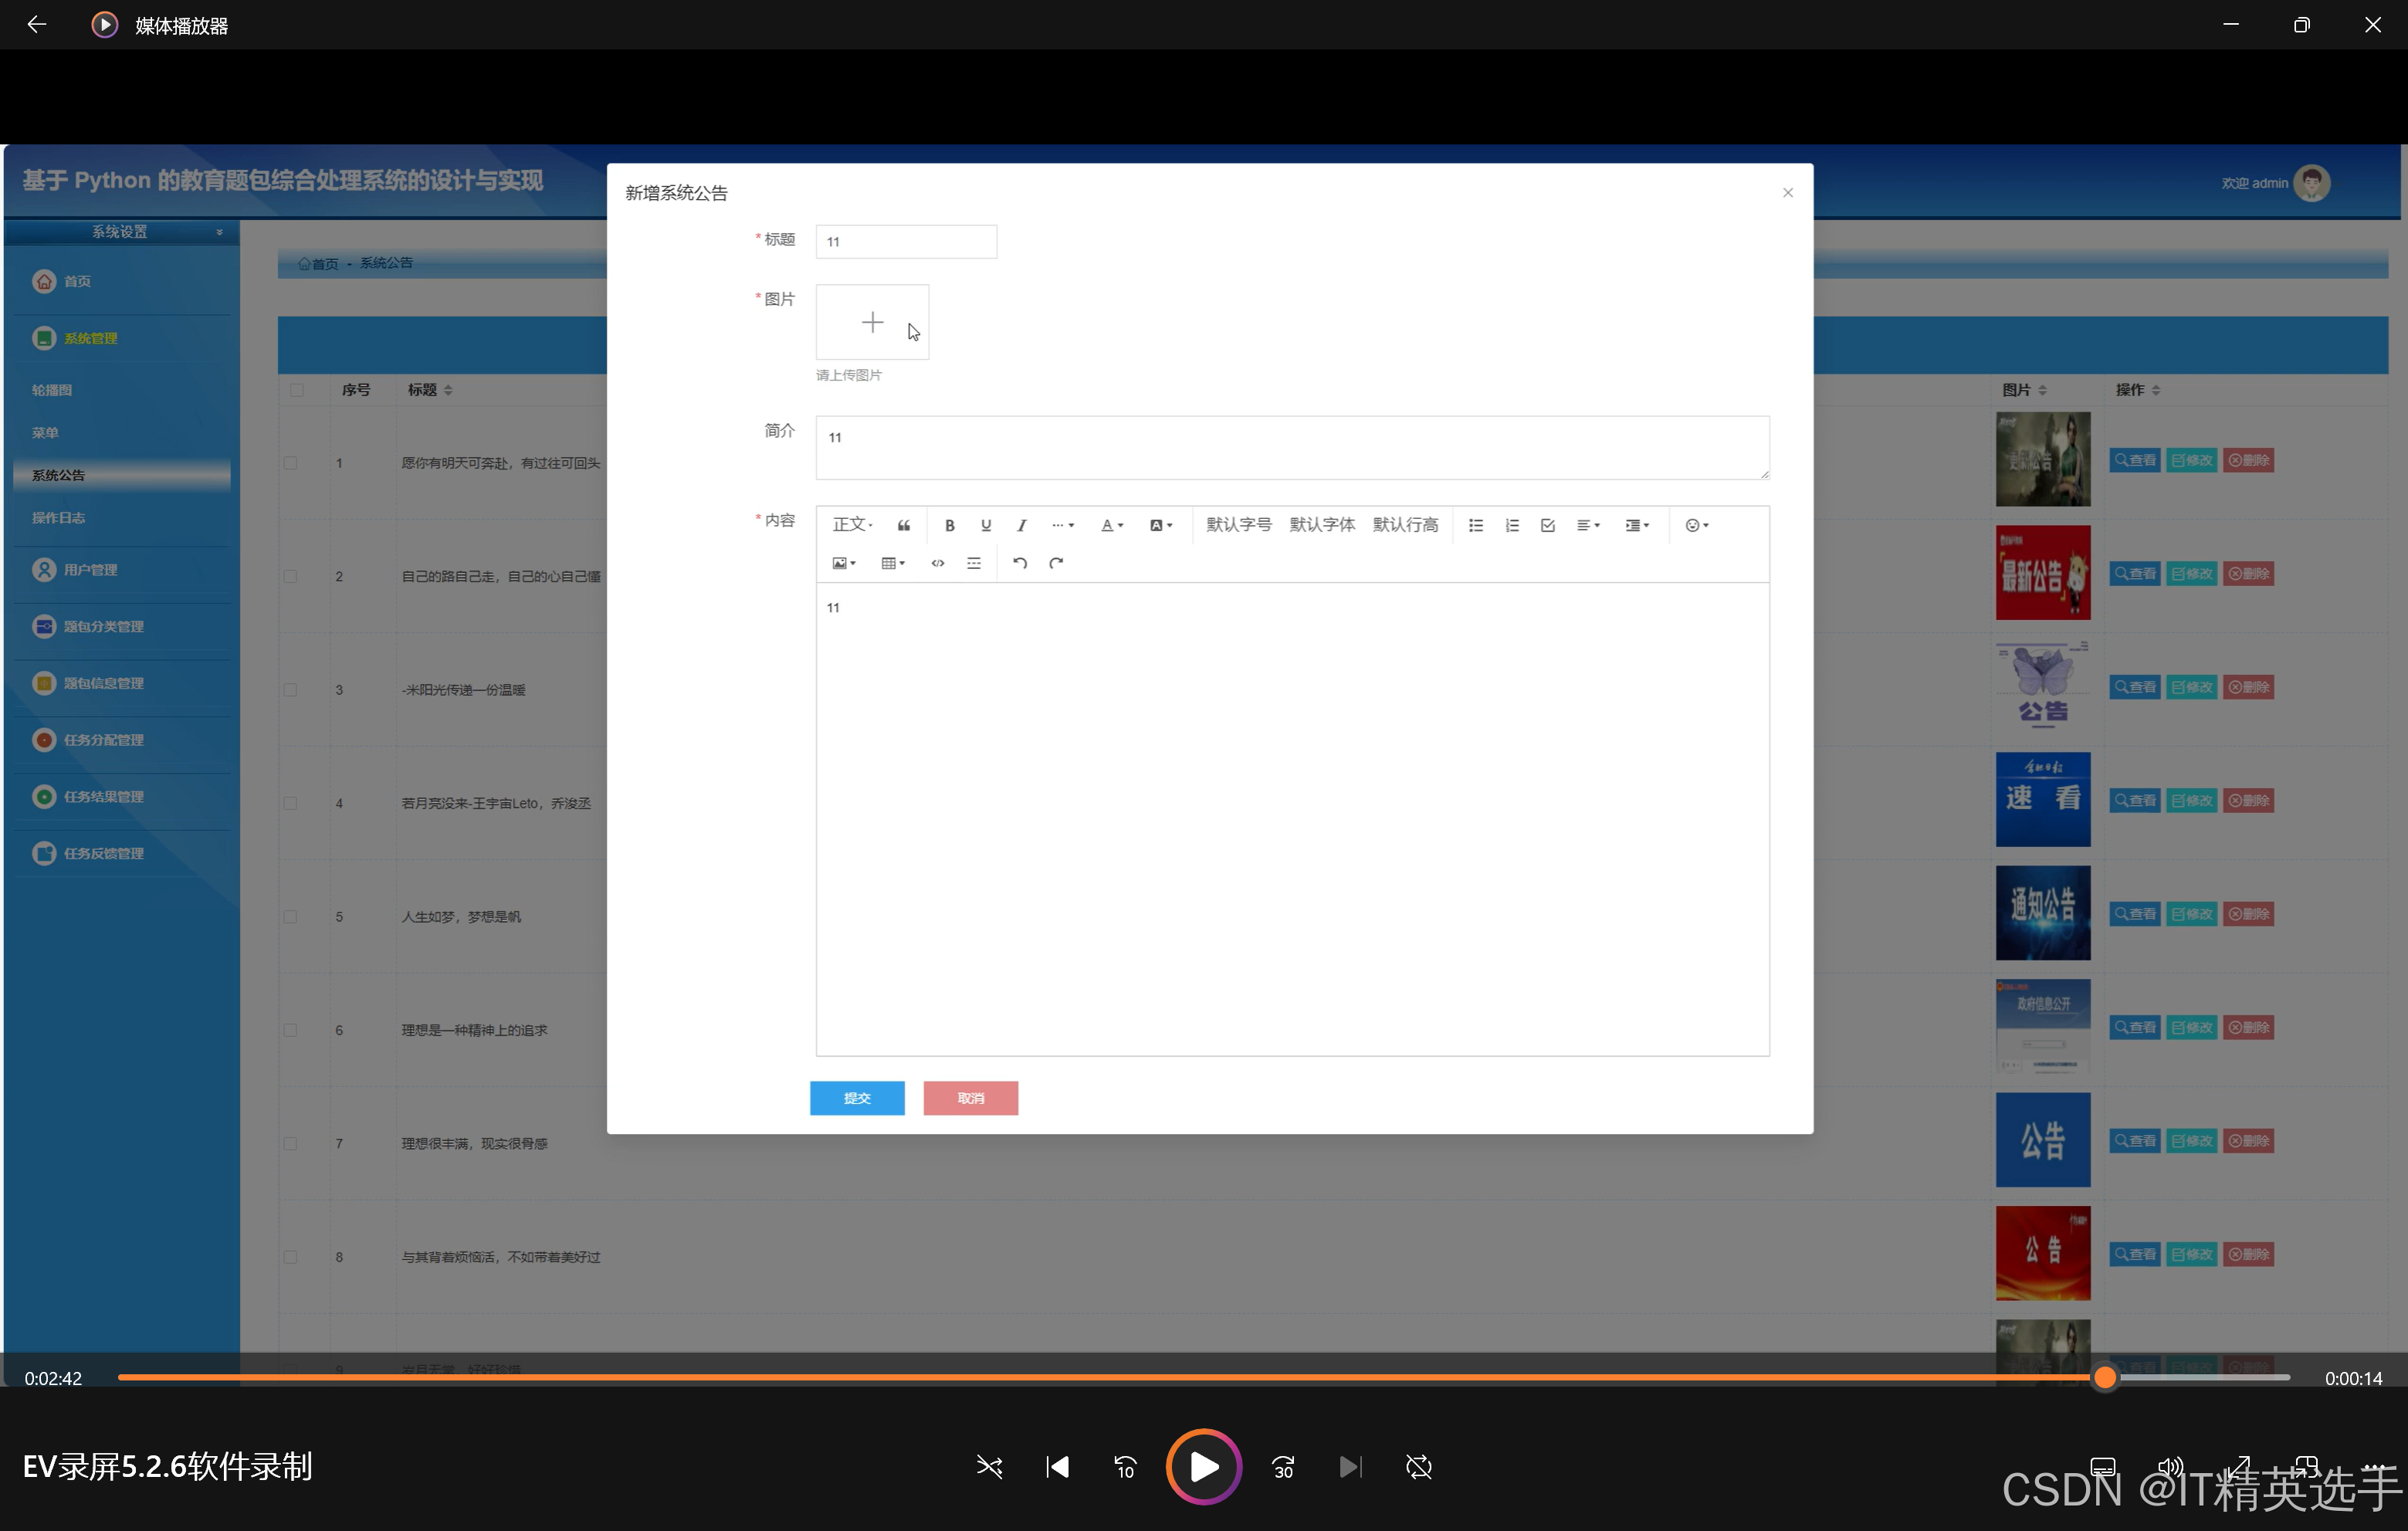Toggle shuffle in media player
Screen dimensions: 2408x1531
pyautogui.click(x=989, y=1467)
